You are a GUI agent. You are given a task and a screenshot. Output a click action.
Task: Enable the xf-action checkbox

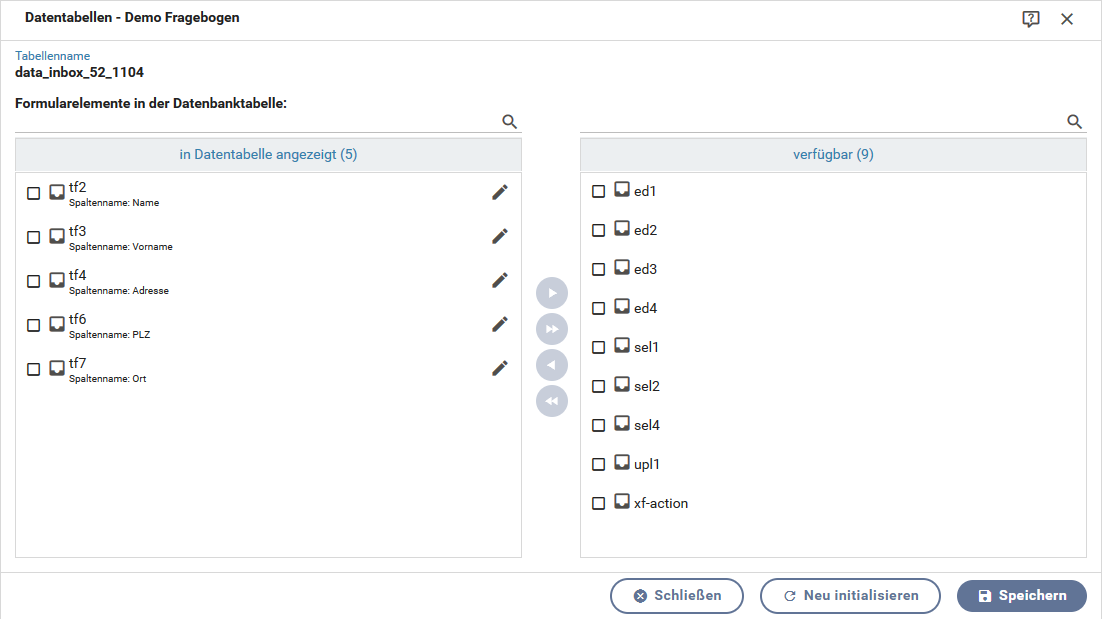599,504
